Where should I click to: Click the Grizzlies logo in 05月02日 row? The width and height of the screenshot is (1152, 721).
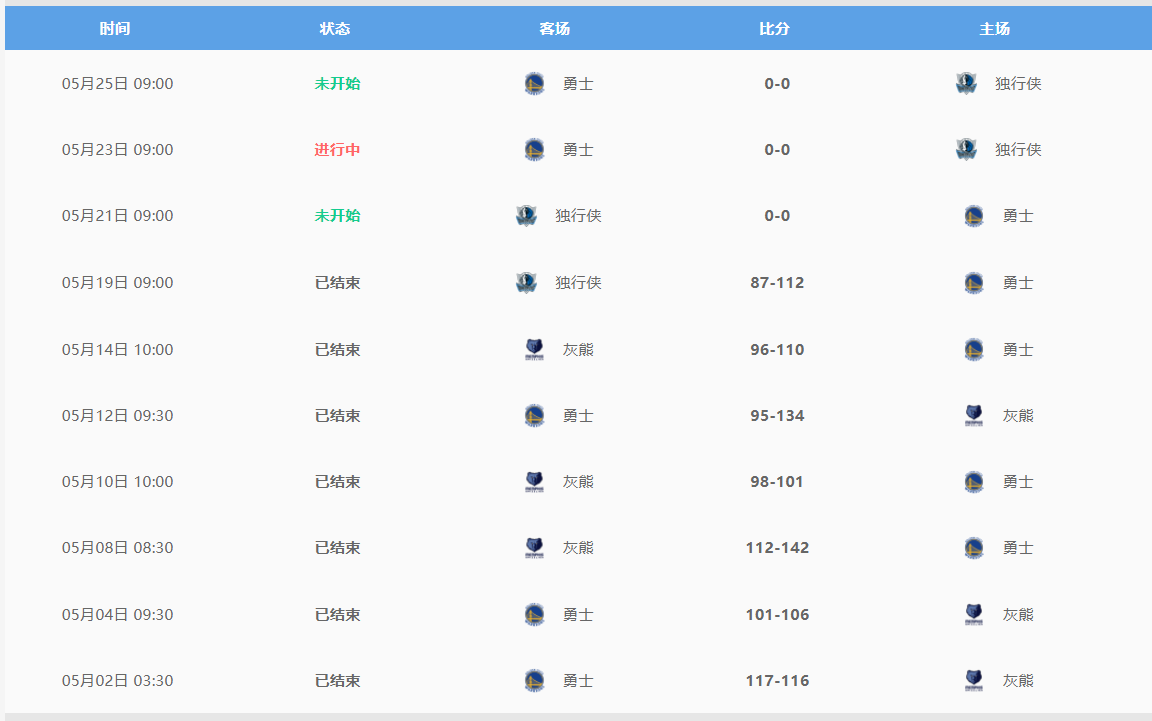click(x=973, y=681)
